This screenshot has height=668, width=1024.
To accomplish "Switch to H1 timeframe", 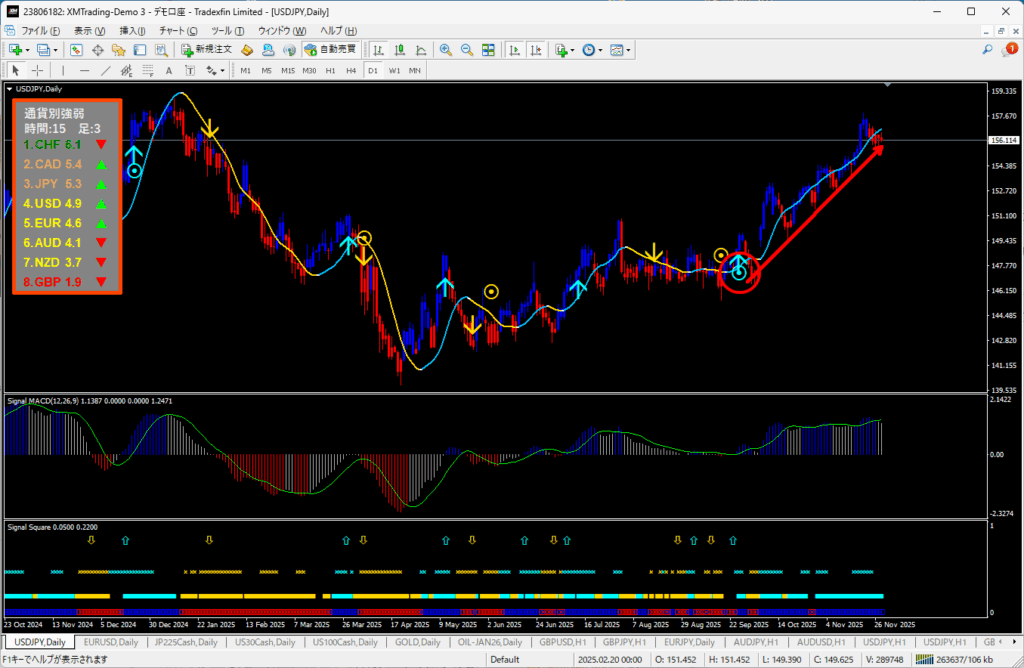I will 330,70.
